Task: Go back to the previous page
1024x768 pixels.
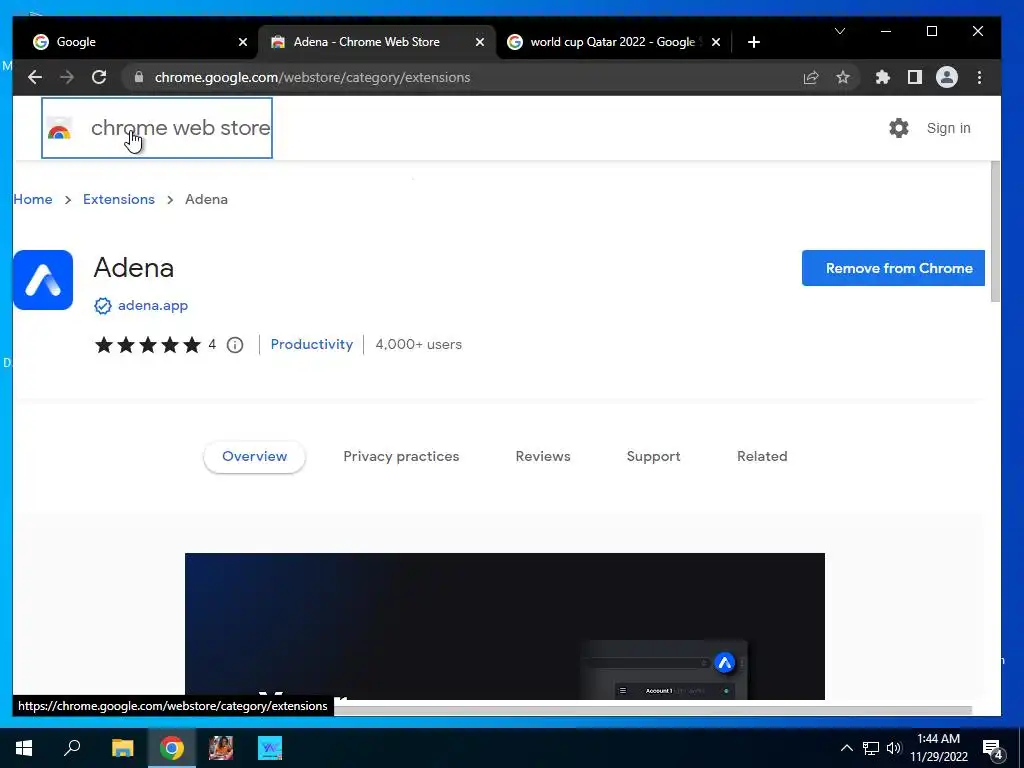Action: [x=35, y=77]
